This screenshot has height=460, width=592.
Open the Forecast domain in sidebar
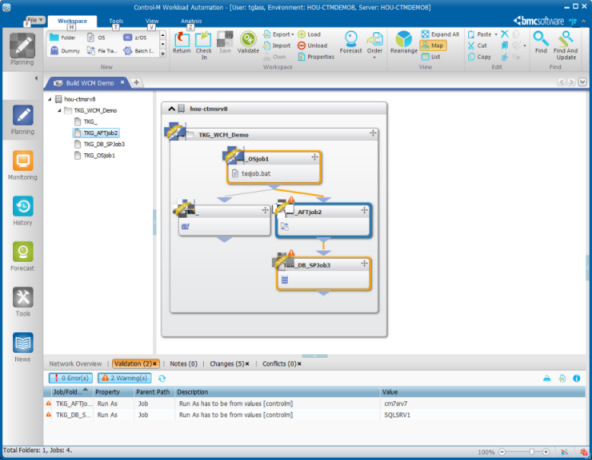[x=23, y=256]
